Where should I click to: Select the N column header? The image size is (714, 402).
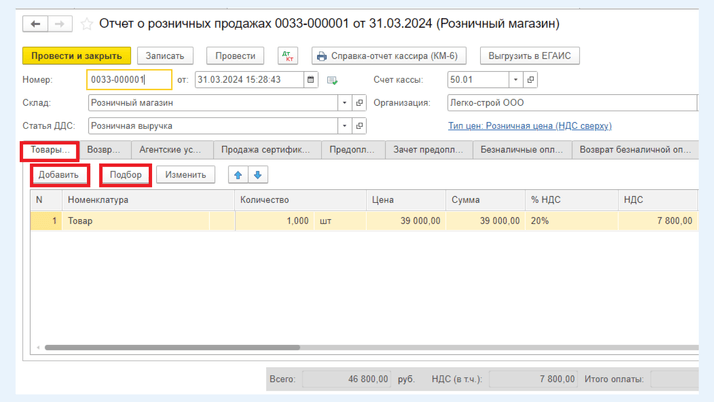pos(46,200)
